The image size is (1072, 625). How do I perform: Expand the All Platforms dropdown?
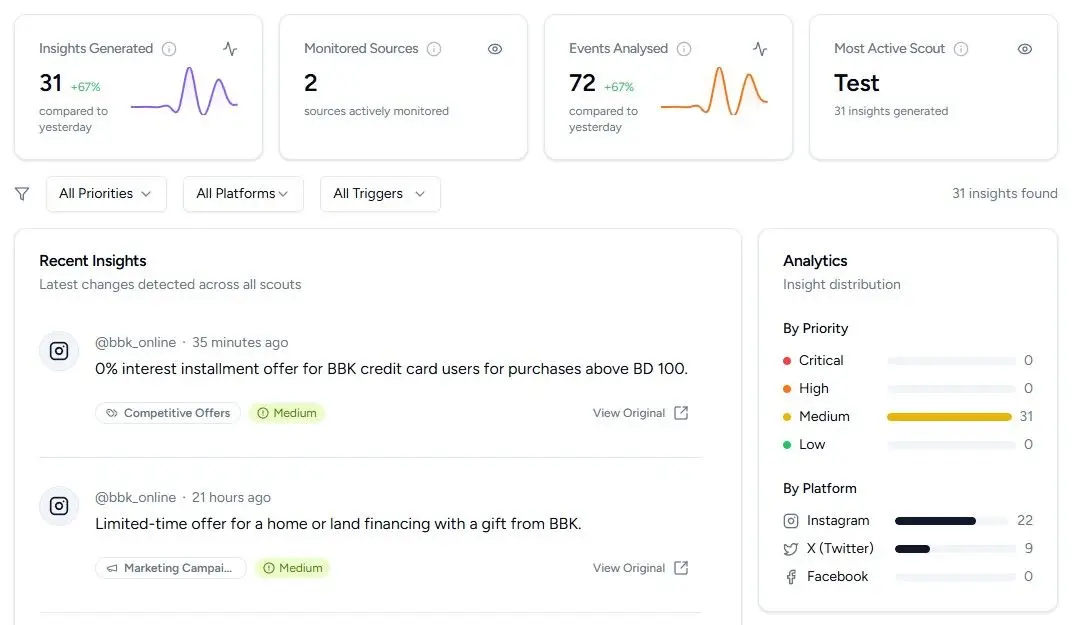tap(243, 194)
